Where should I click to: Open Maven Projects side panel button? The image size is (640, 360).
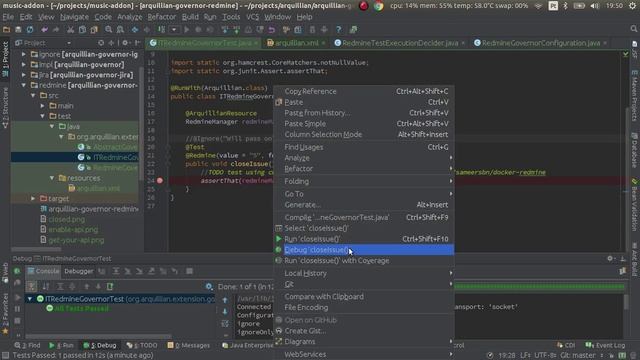click(634, 95)
